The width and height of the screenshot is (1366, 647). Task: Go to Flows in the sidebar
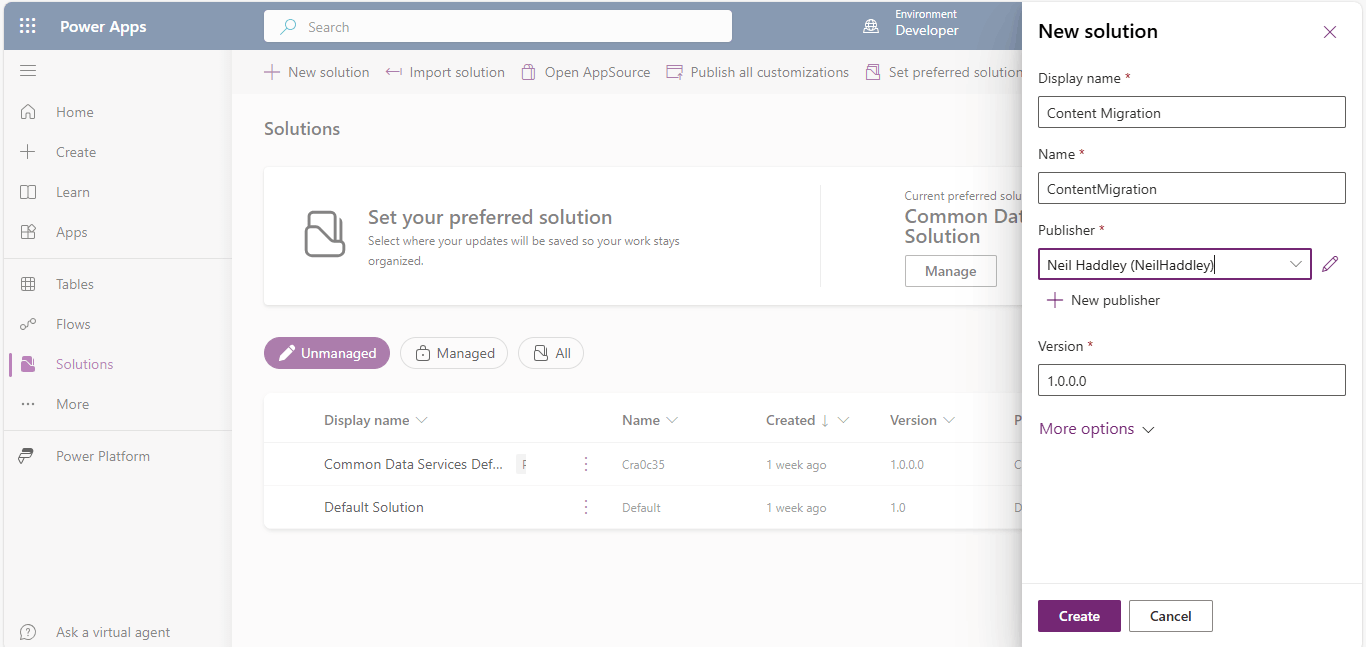coord(73,324)
